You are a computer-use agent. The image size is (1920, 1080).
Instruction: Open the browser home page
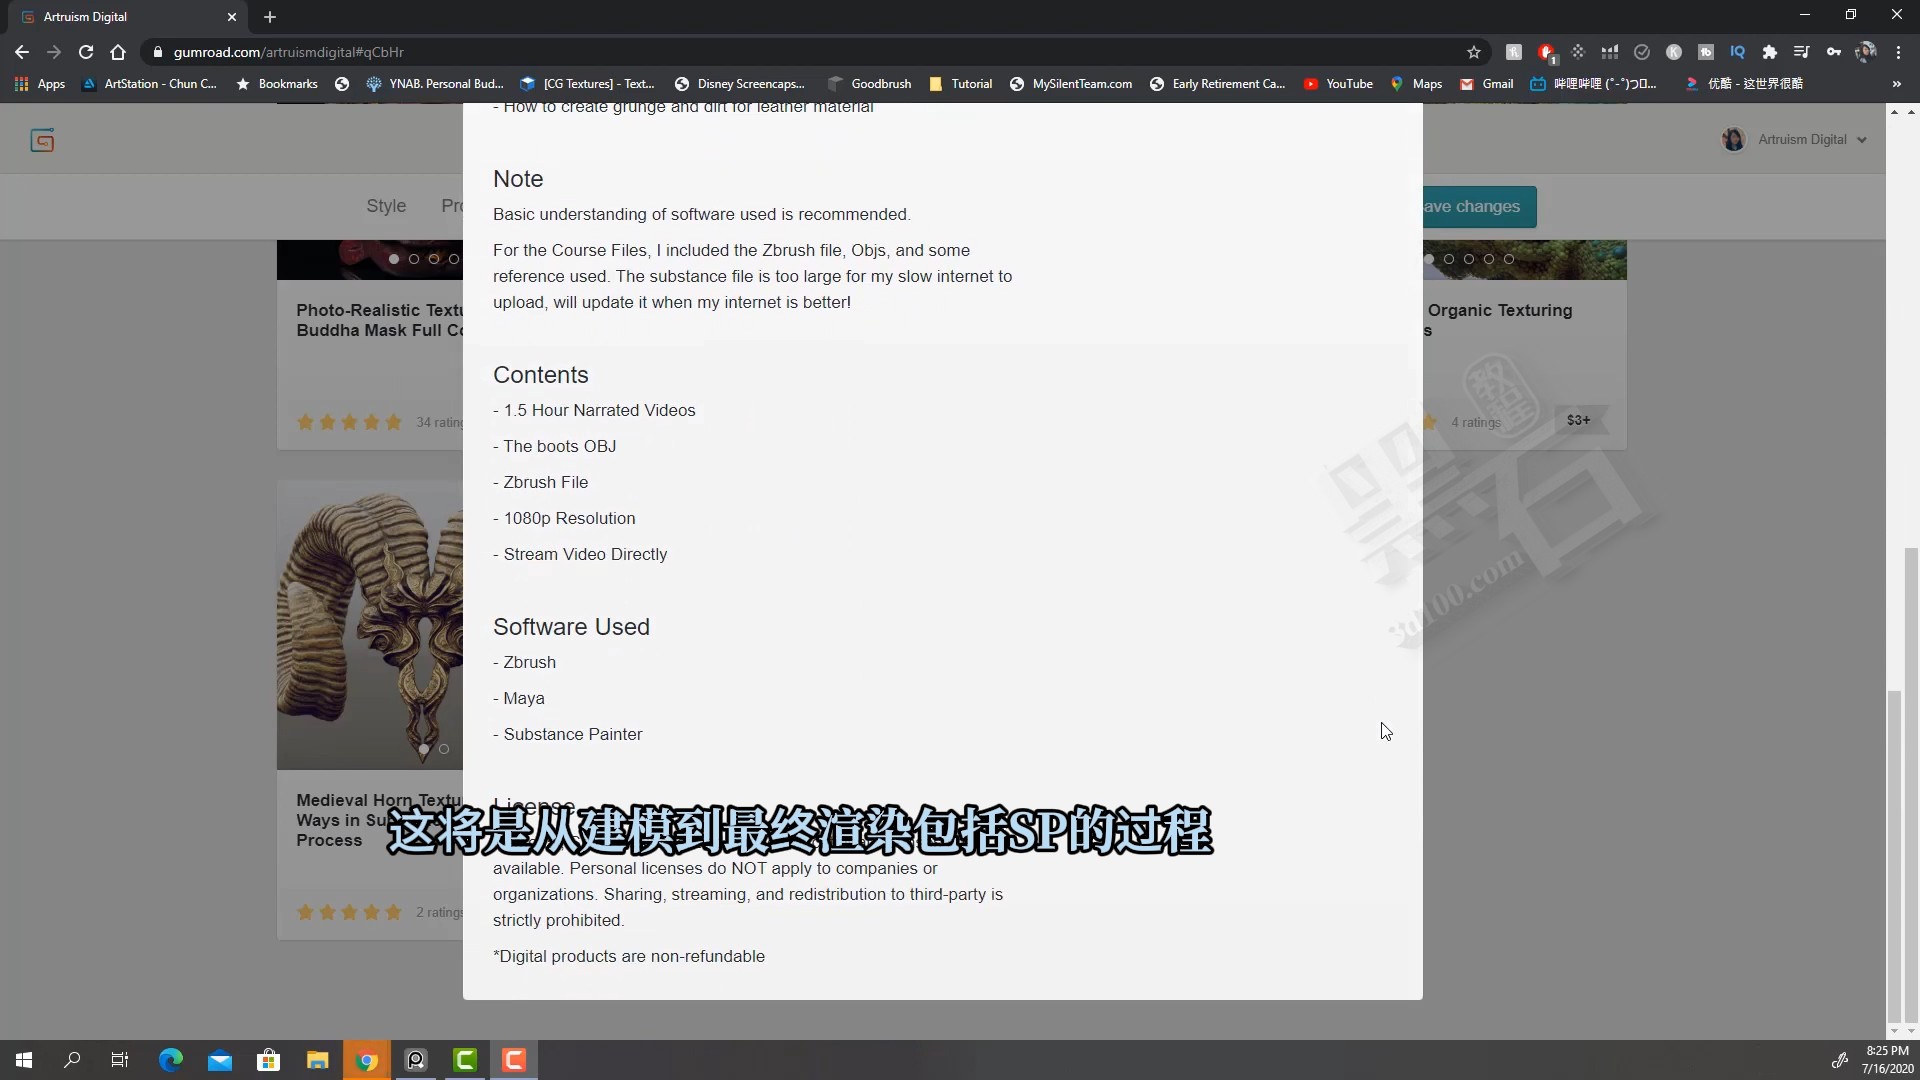click(x=118, y=52)
